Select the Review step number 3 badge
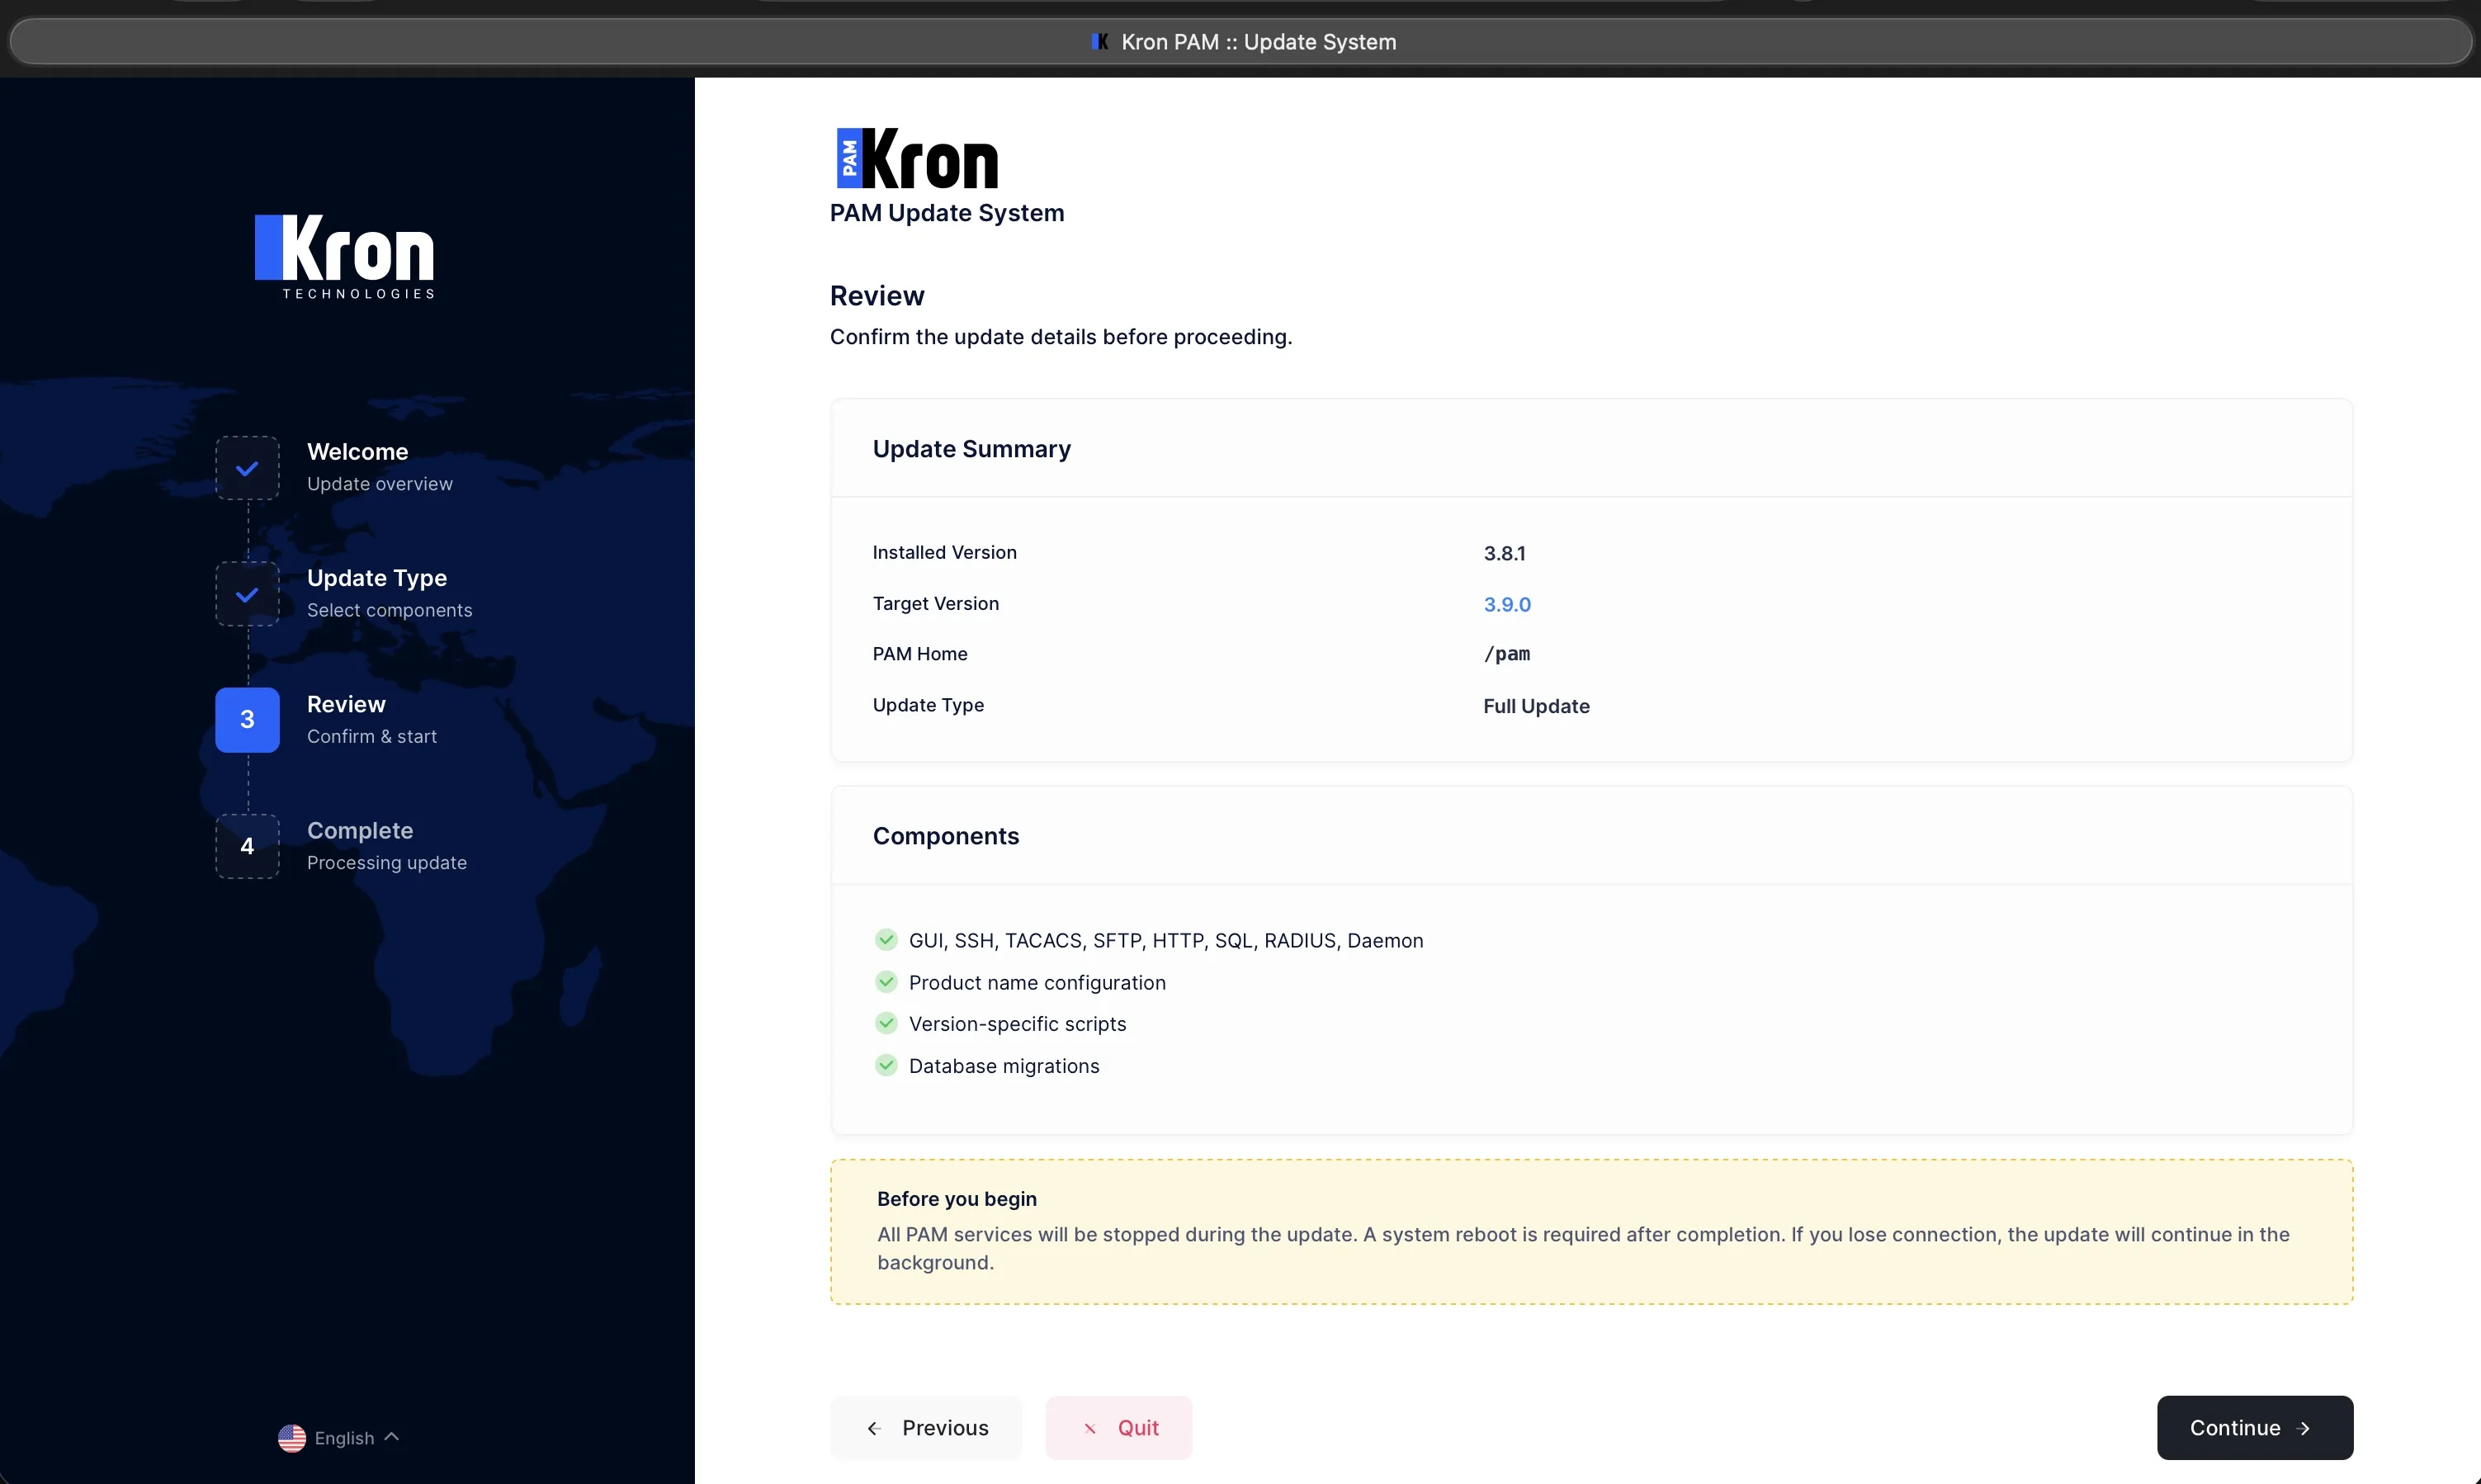 coord(247,720)
